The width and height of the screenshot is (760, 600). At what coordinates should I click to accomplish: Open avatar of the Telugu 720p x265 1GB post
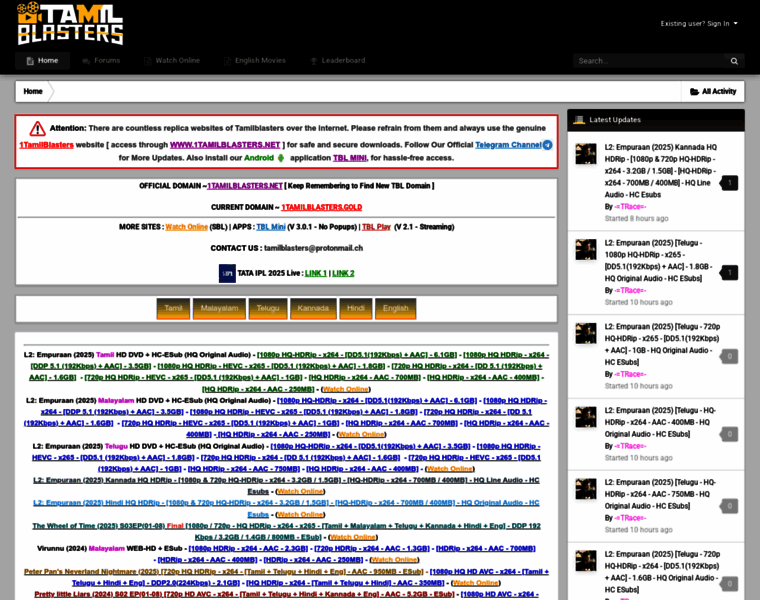586,333
